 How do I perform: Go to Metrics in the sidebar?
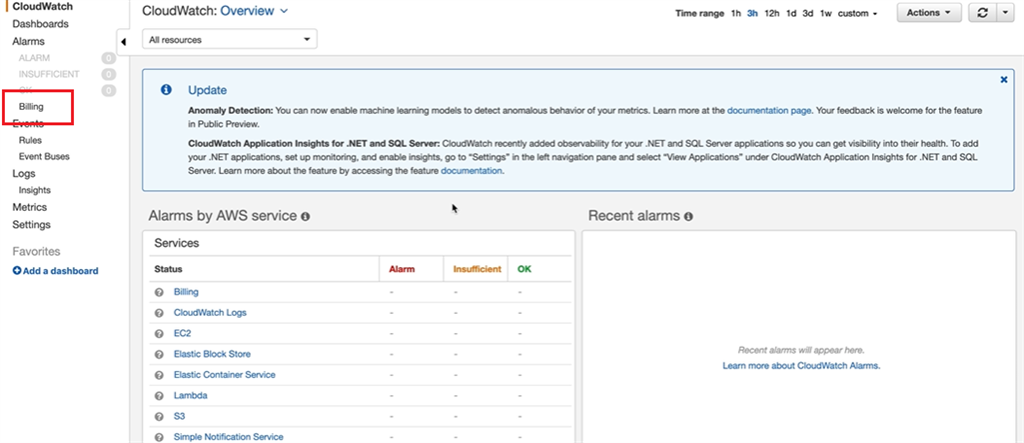30,207
